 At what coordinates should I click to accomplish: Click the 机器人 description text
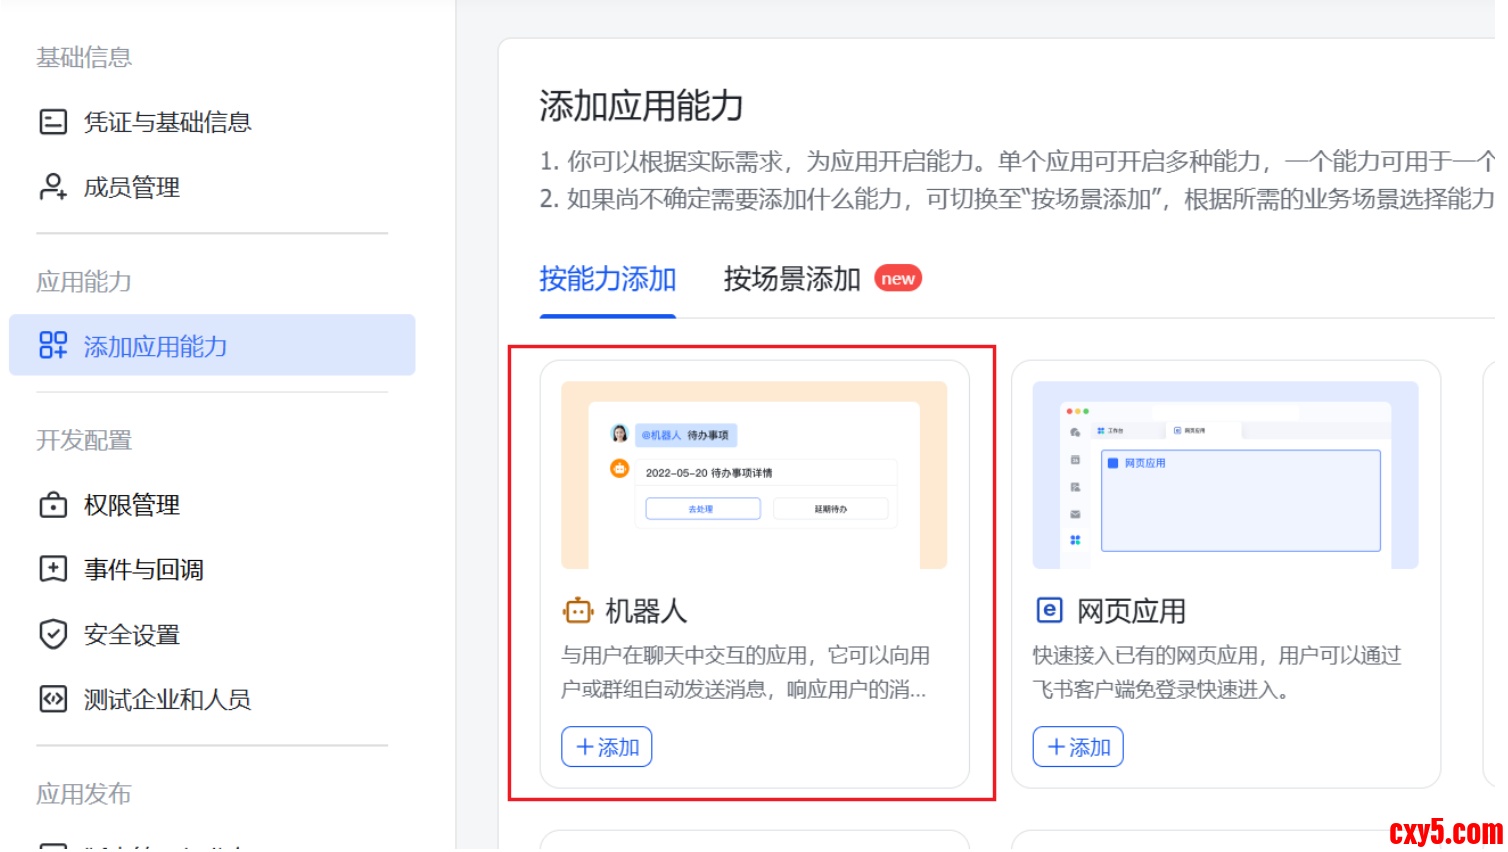coord(745,672)
